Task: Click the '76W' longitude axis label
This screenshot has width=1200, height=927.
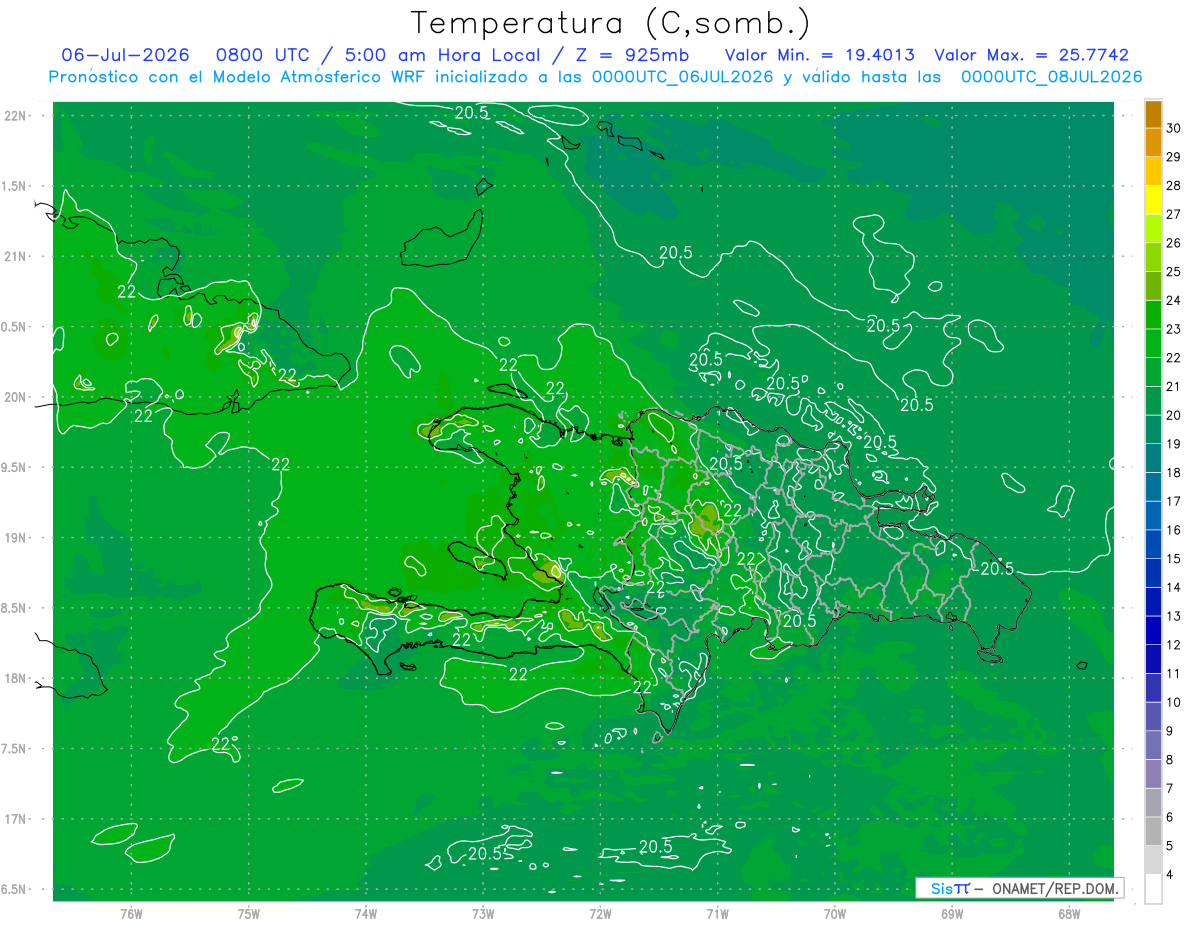Action: tap(131, 914)
